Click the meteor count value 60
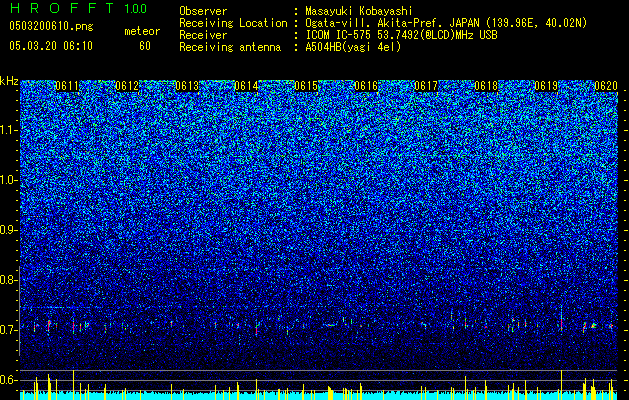This screenshot has height=400, width=629. tap(145, 46)
